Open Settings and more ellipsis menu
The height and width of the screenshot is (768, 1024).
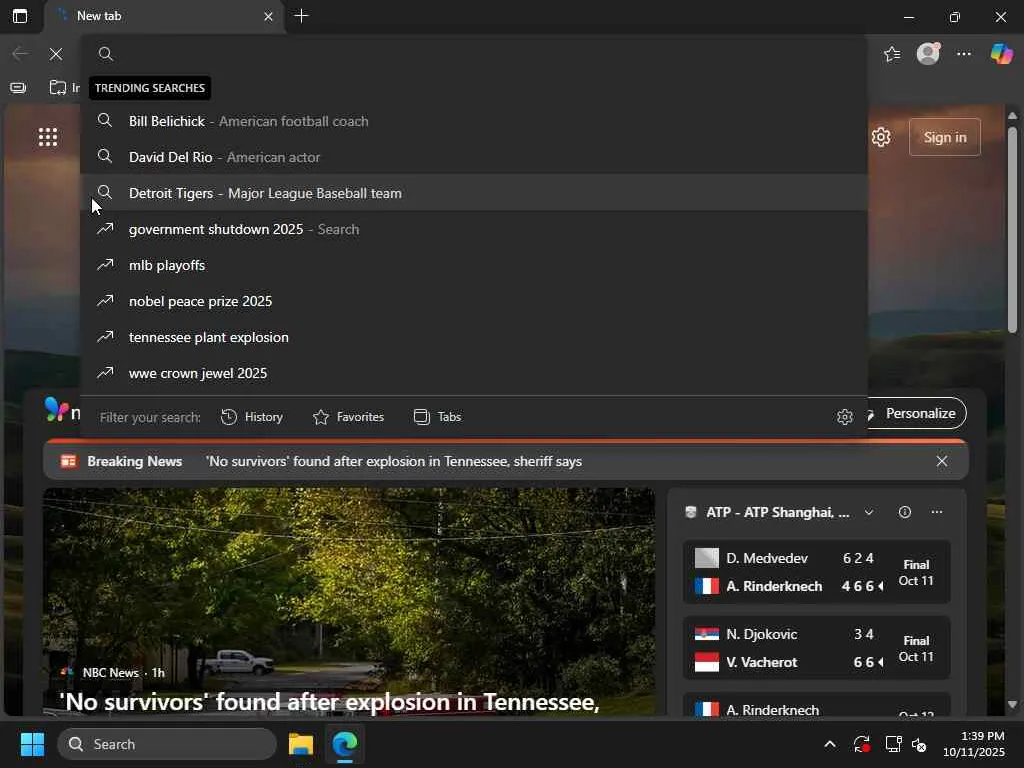964,54
